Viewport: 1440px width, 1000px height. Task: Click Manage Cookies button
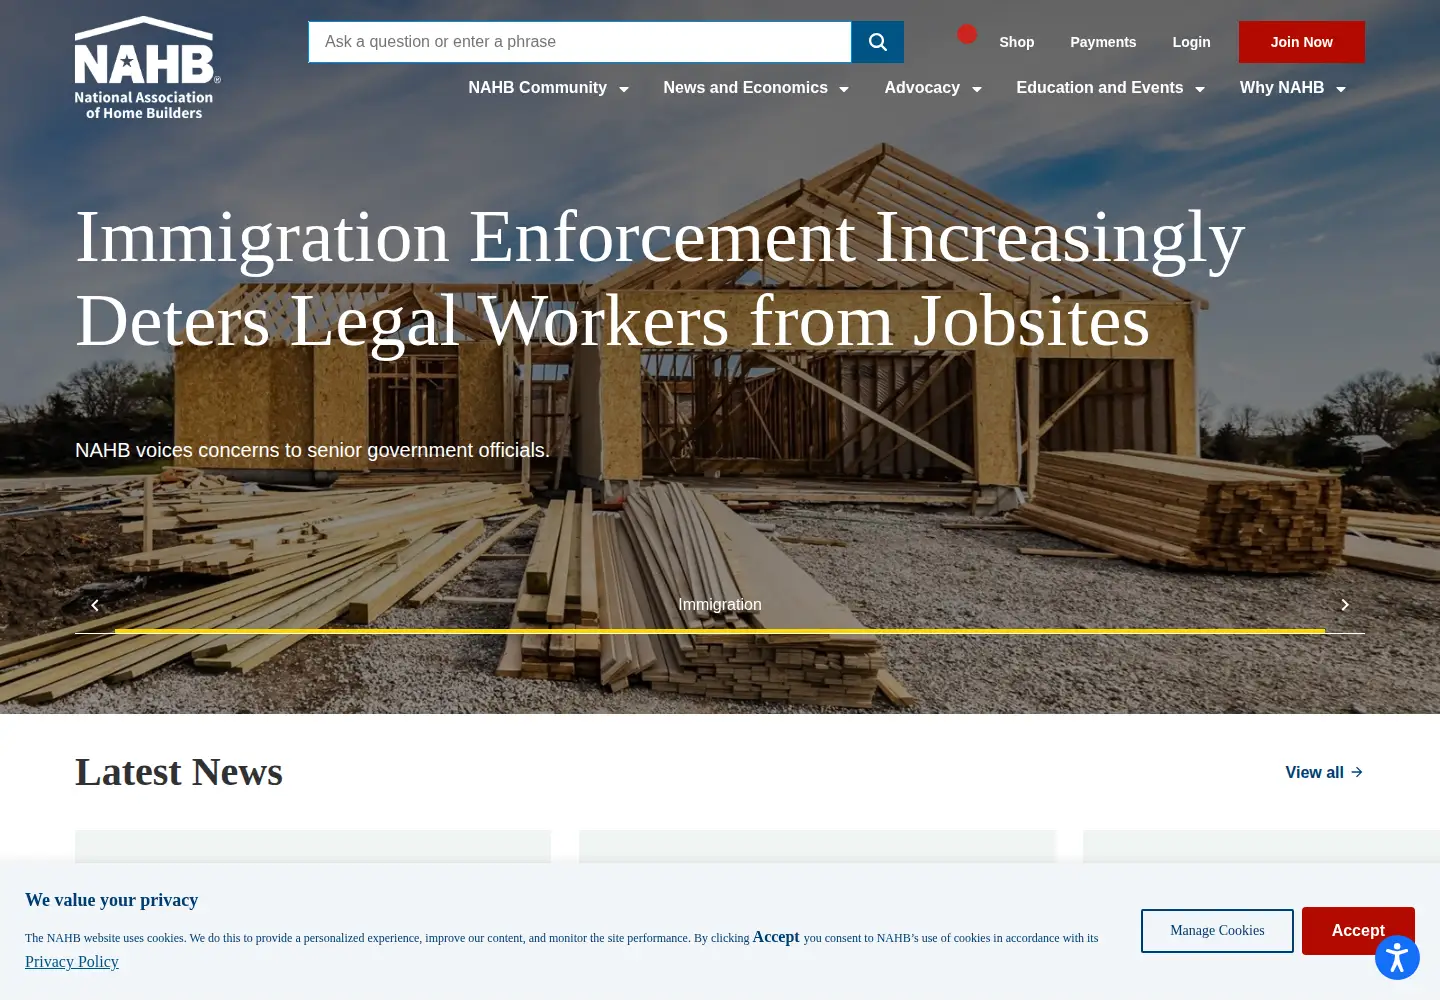pyautogui.click(x=1217, y=931)
